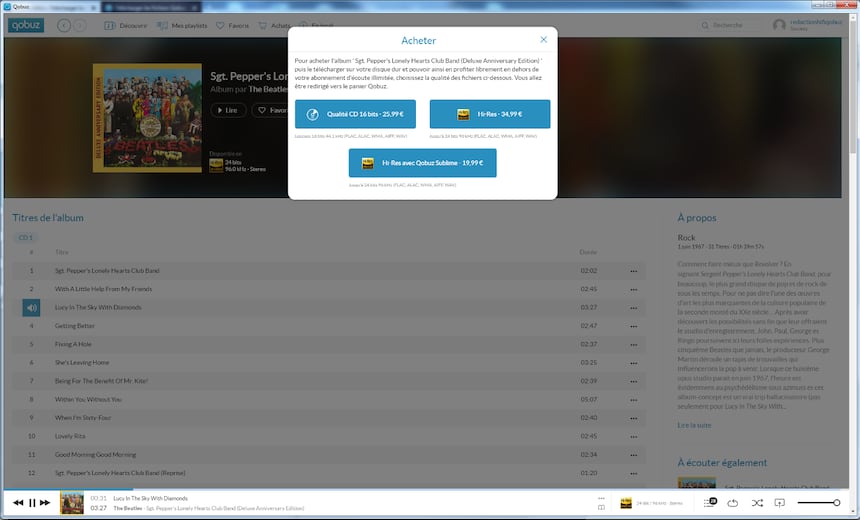The width and height of the screenshot is (860, 520).
Task: Open more options for Fixing A Hole
Action: point(633,344)
